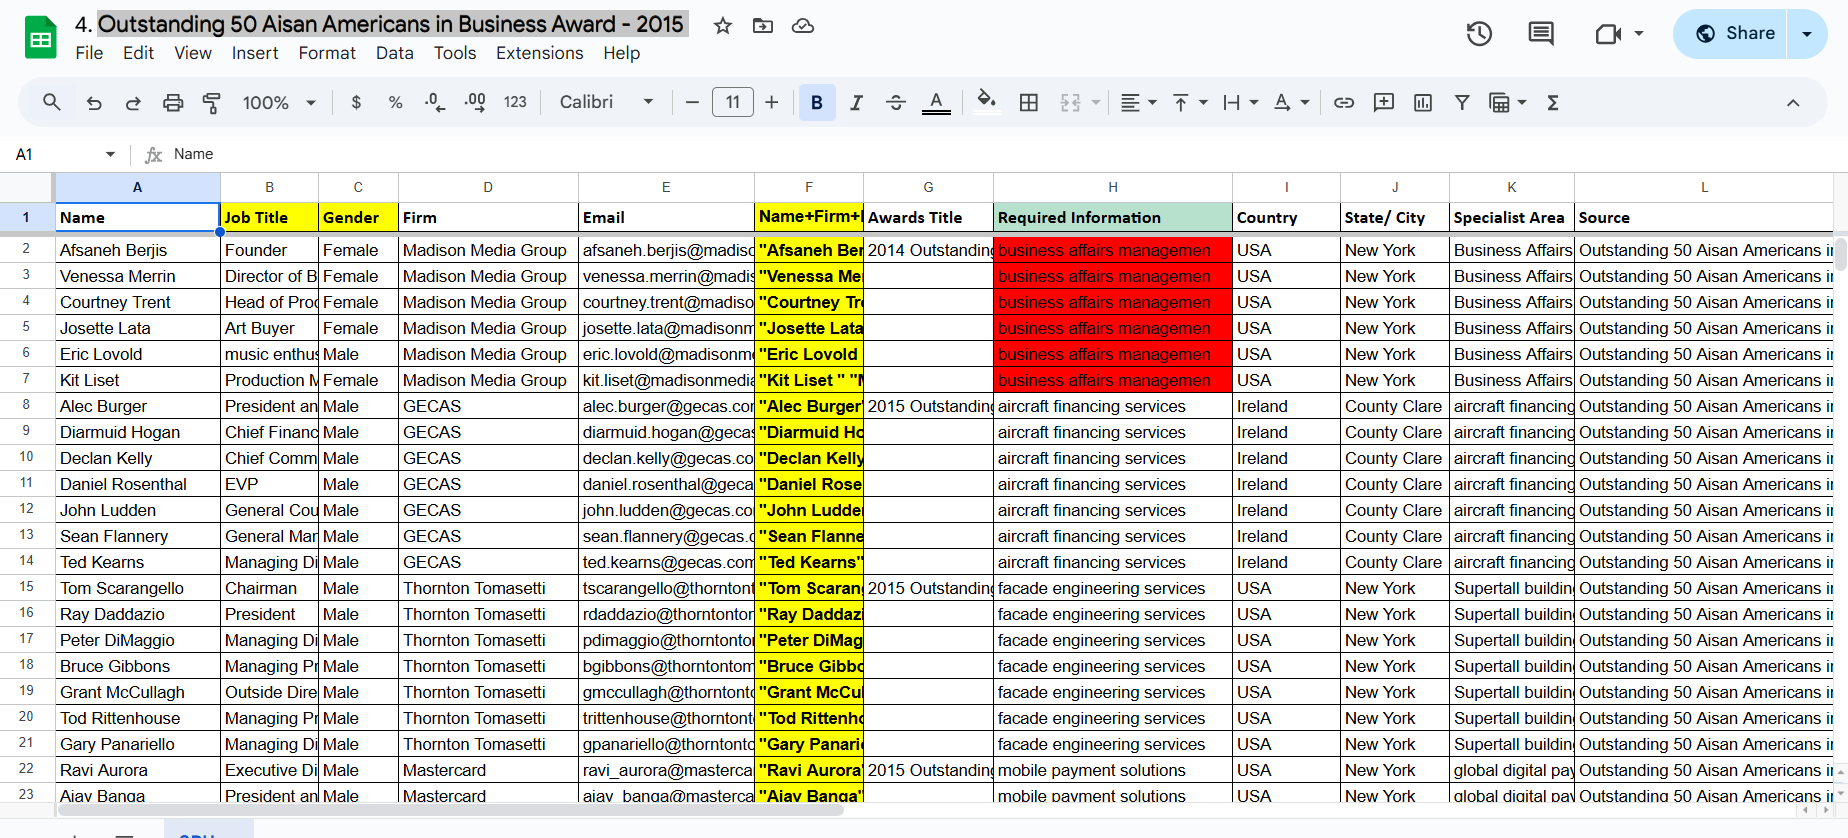Open the comments panel icon
The width and height of the screenshot is (1848, 838).
coord(1541,34)
